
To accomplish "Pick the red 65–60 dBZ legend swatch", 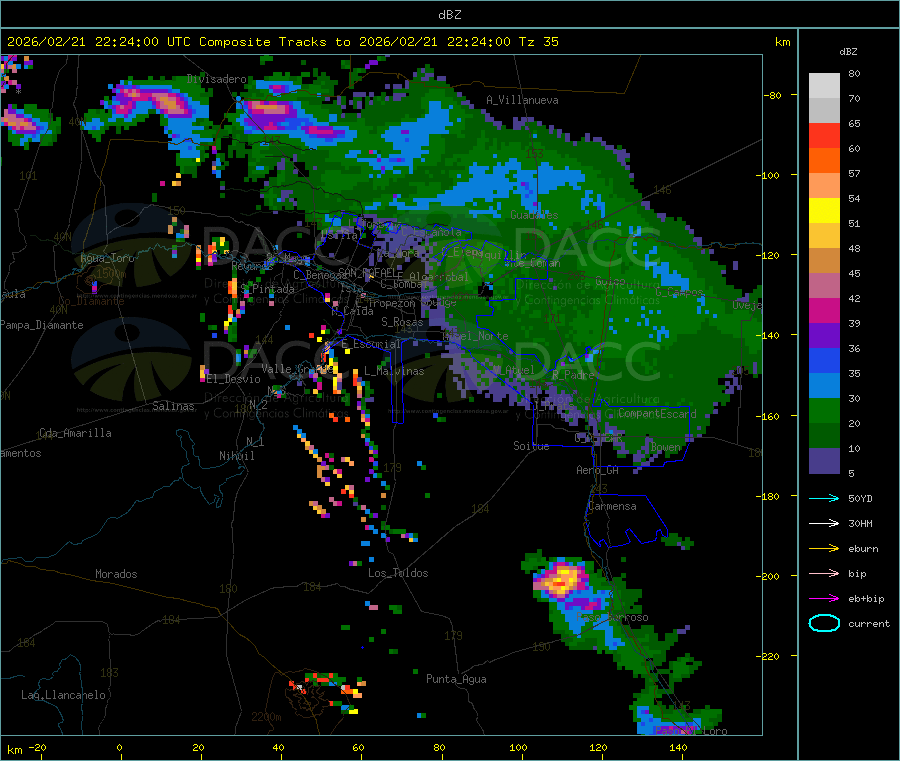I will coord(824,135).
